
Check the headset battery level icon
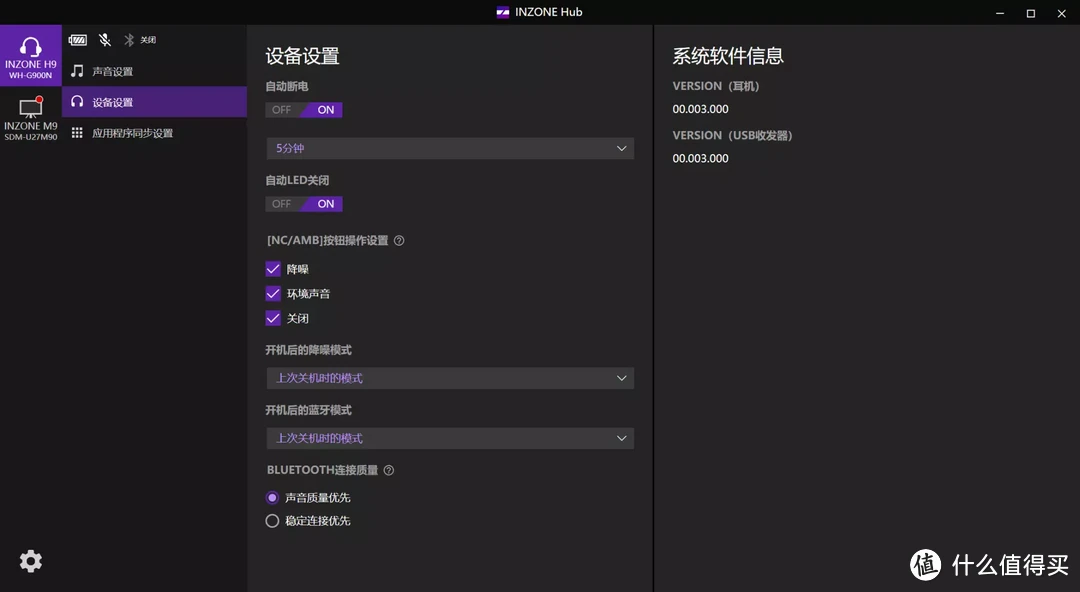pos(78,40)
